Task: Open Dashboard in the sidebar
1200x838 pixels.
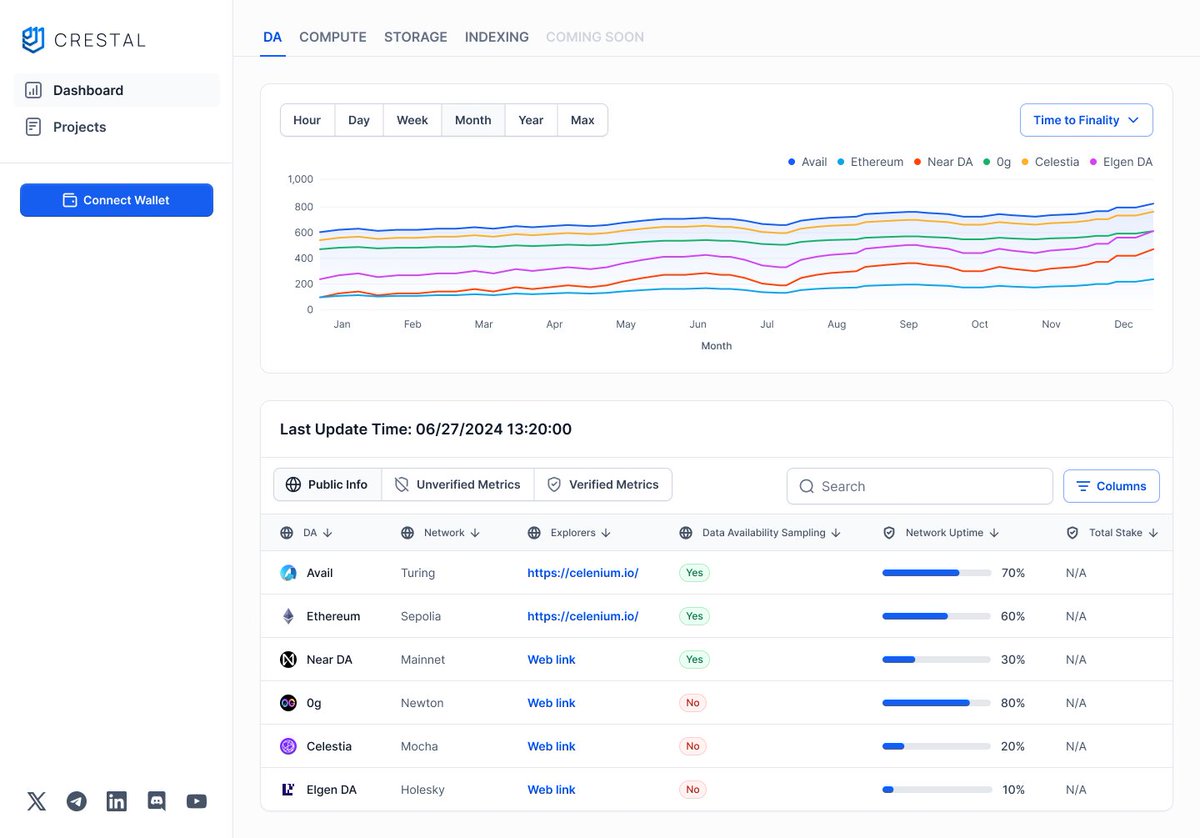Action: click(117, 90)
